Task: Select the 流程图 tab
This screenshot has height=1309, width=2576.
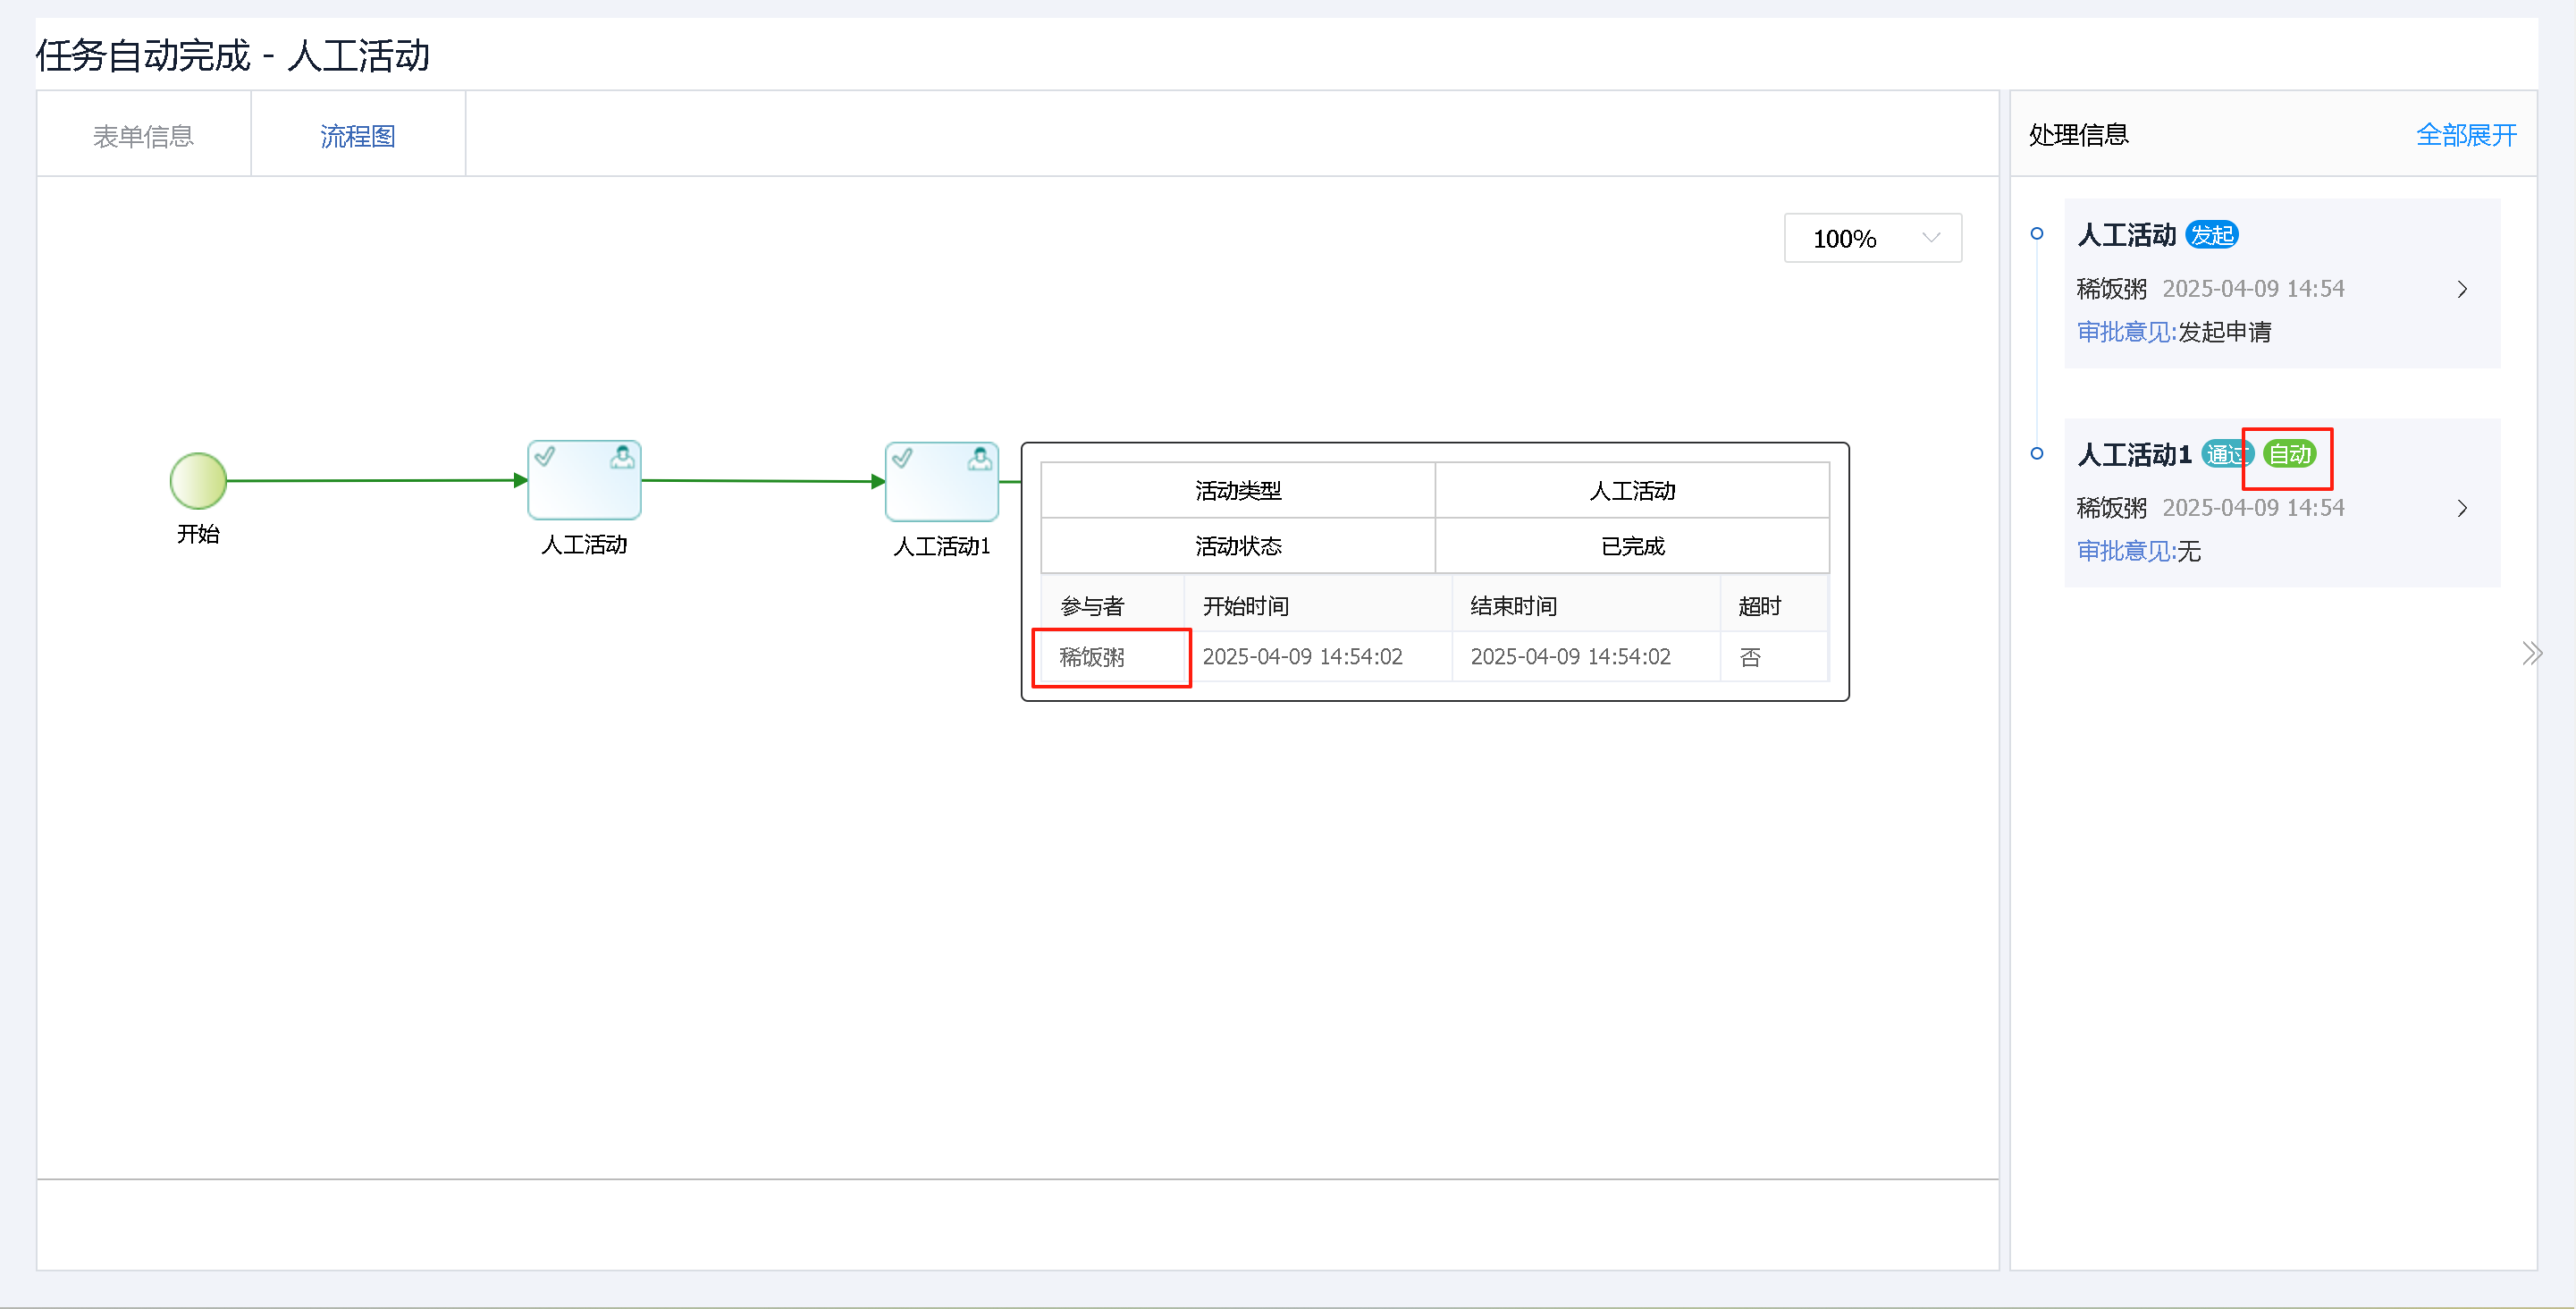Action: click(x=358, y=136)
